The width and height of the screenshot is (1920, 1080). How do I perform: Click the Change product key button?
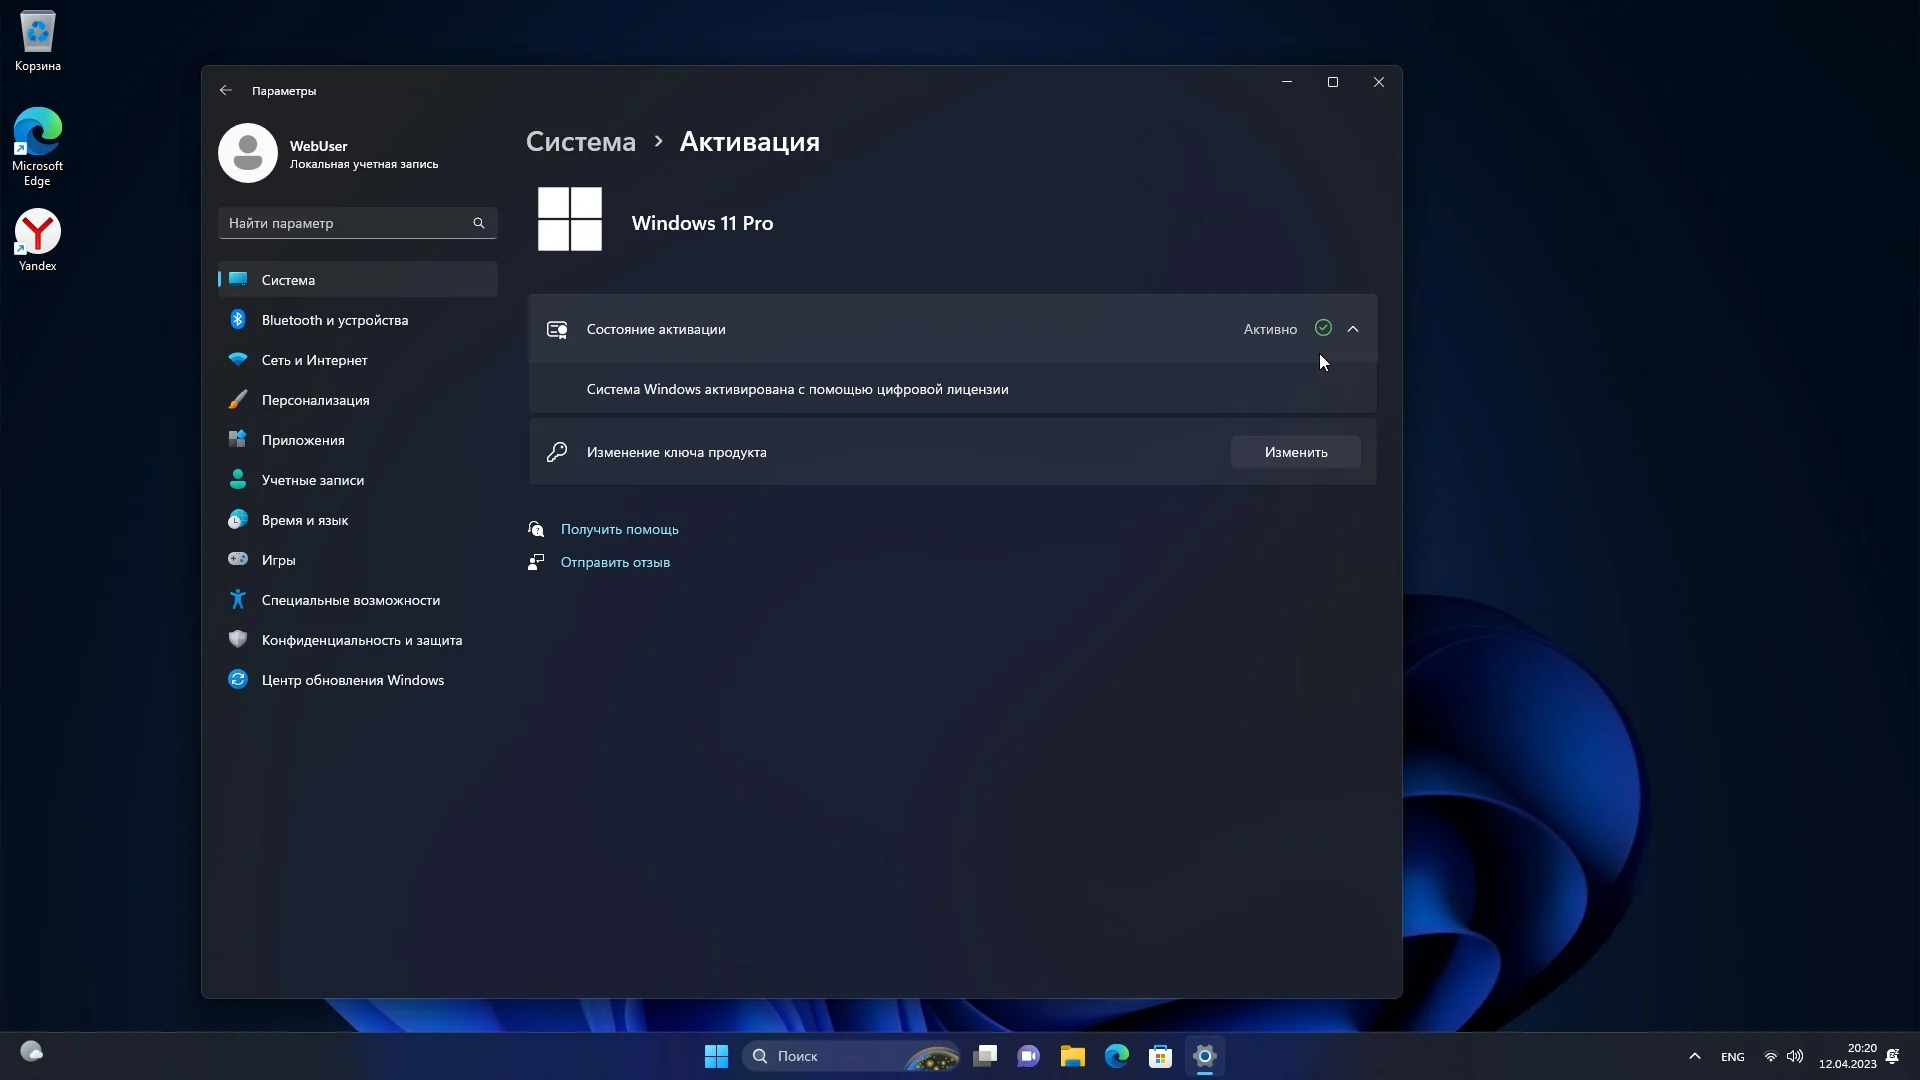click(x=1295, y=452)
